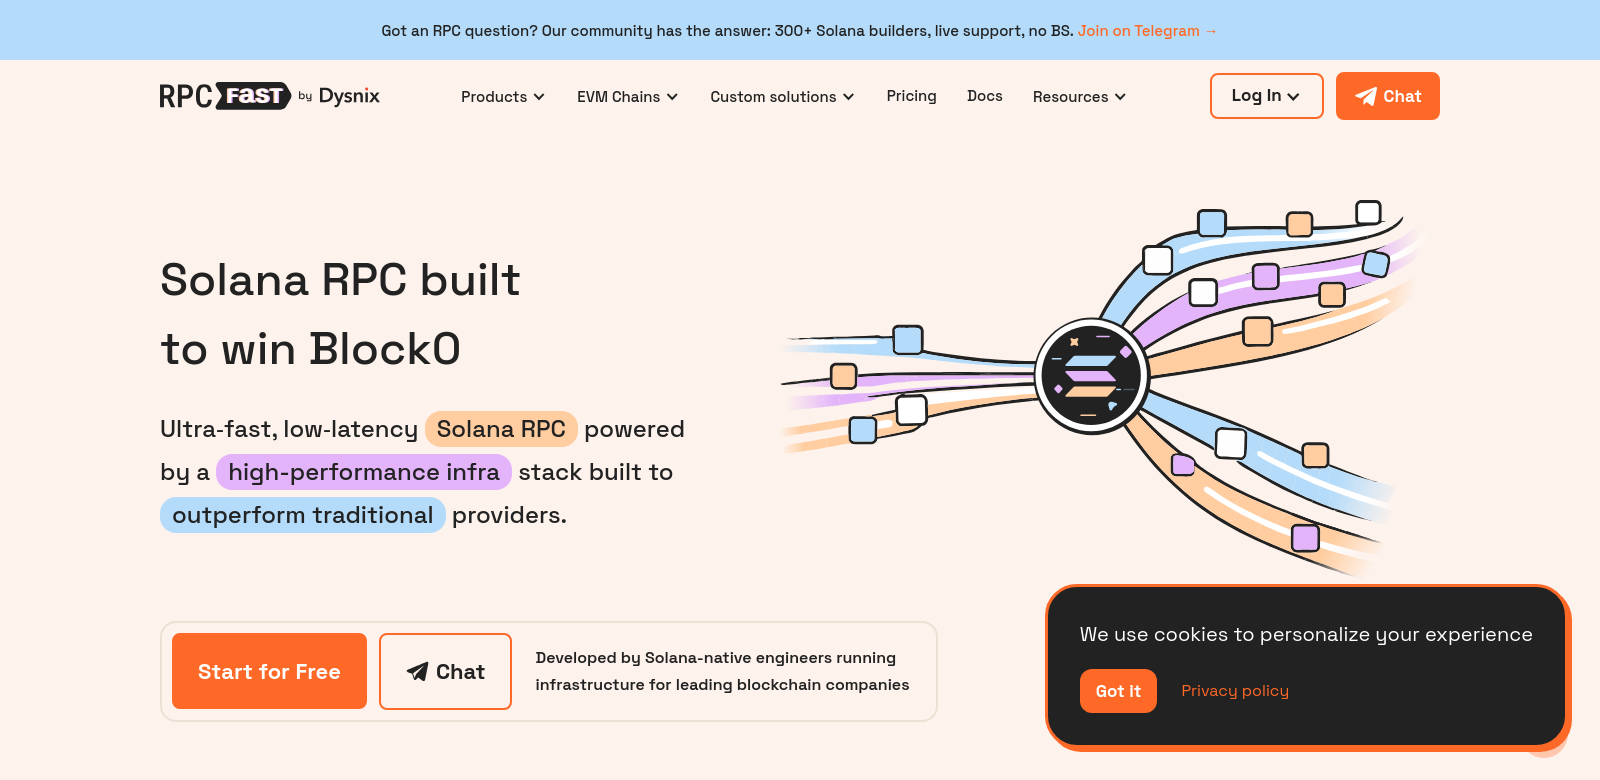
Task: Open the Pricing page
Action: (x=911, y=96)
